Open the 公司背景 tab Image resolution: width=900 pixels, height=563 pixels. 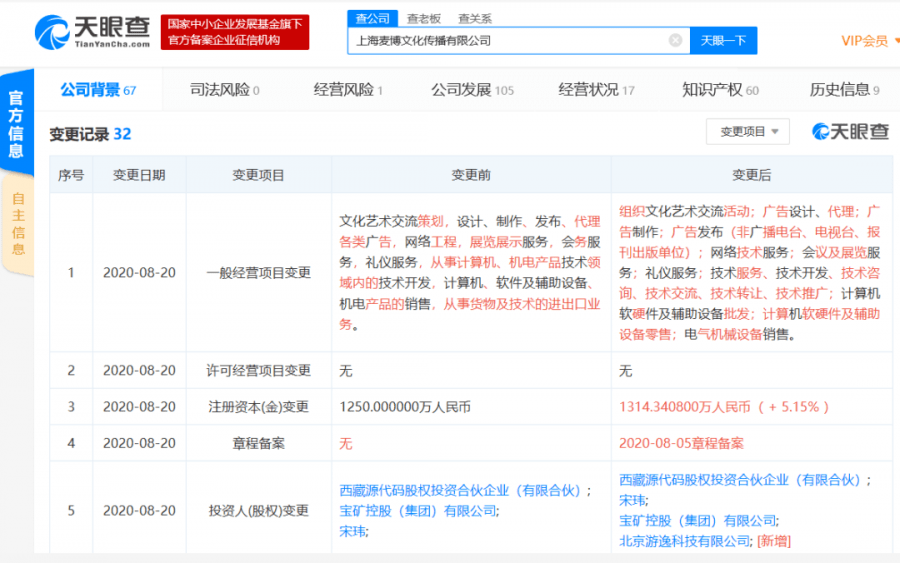click(x=98, y=90)
